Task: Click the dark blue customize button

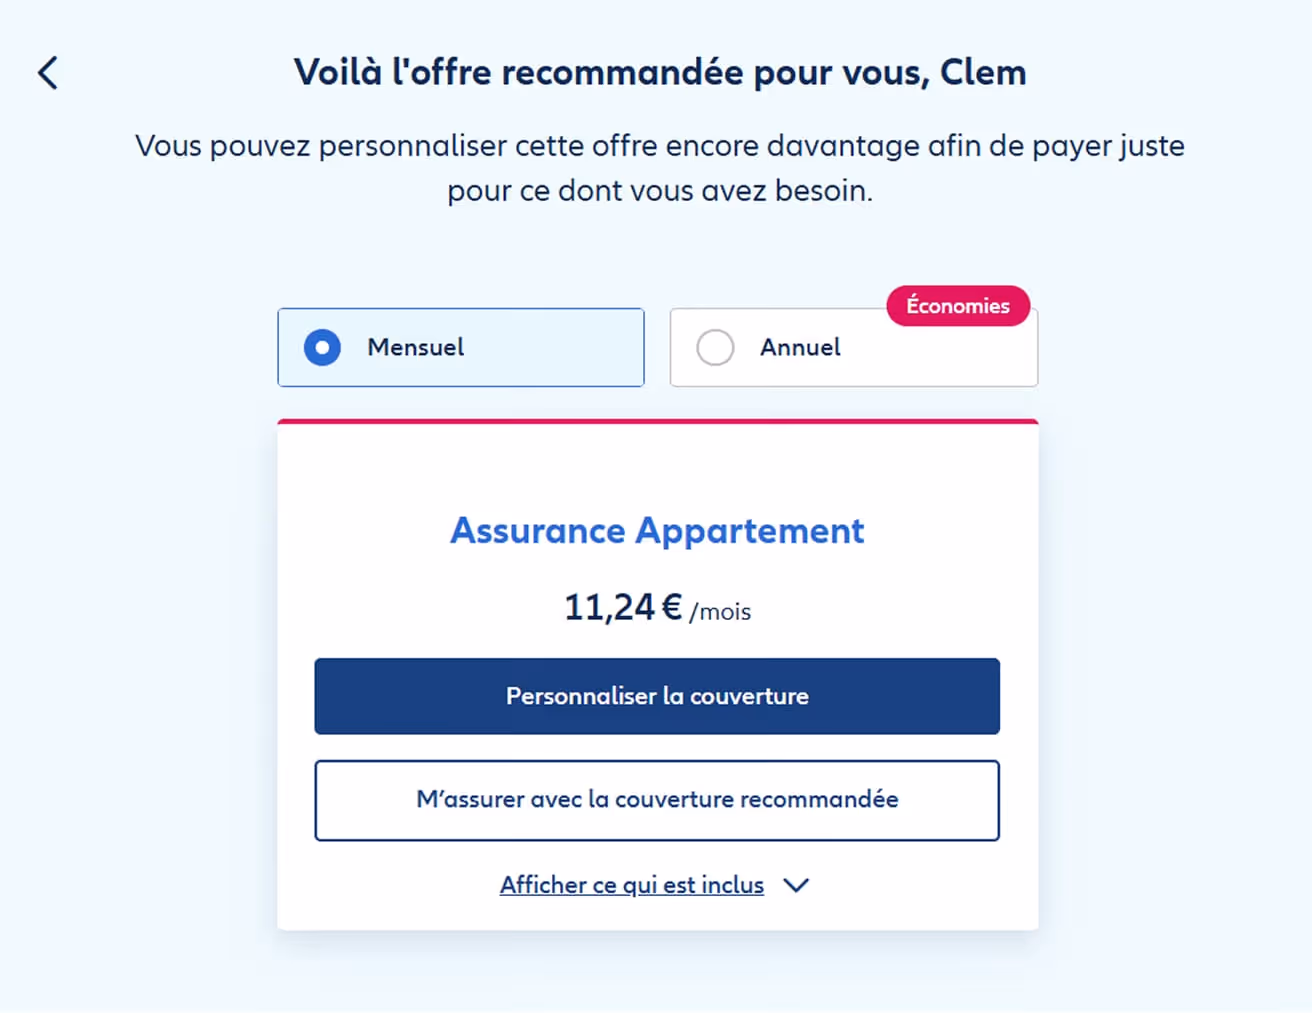Action: click(657, 696)
